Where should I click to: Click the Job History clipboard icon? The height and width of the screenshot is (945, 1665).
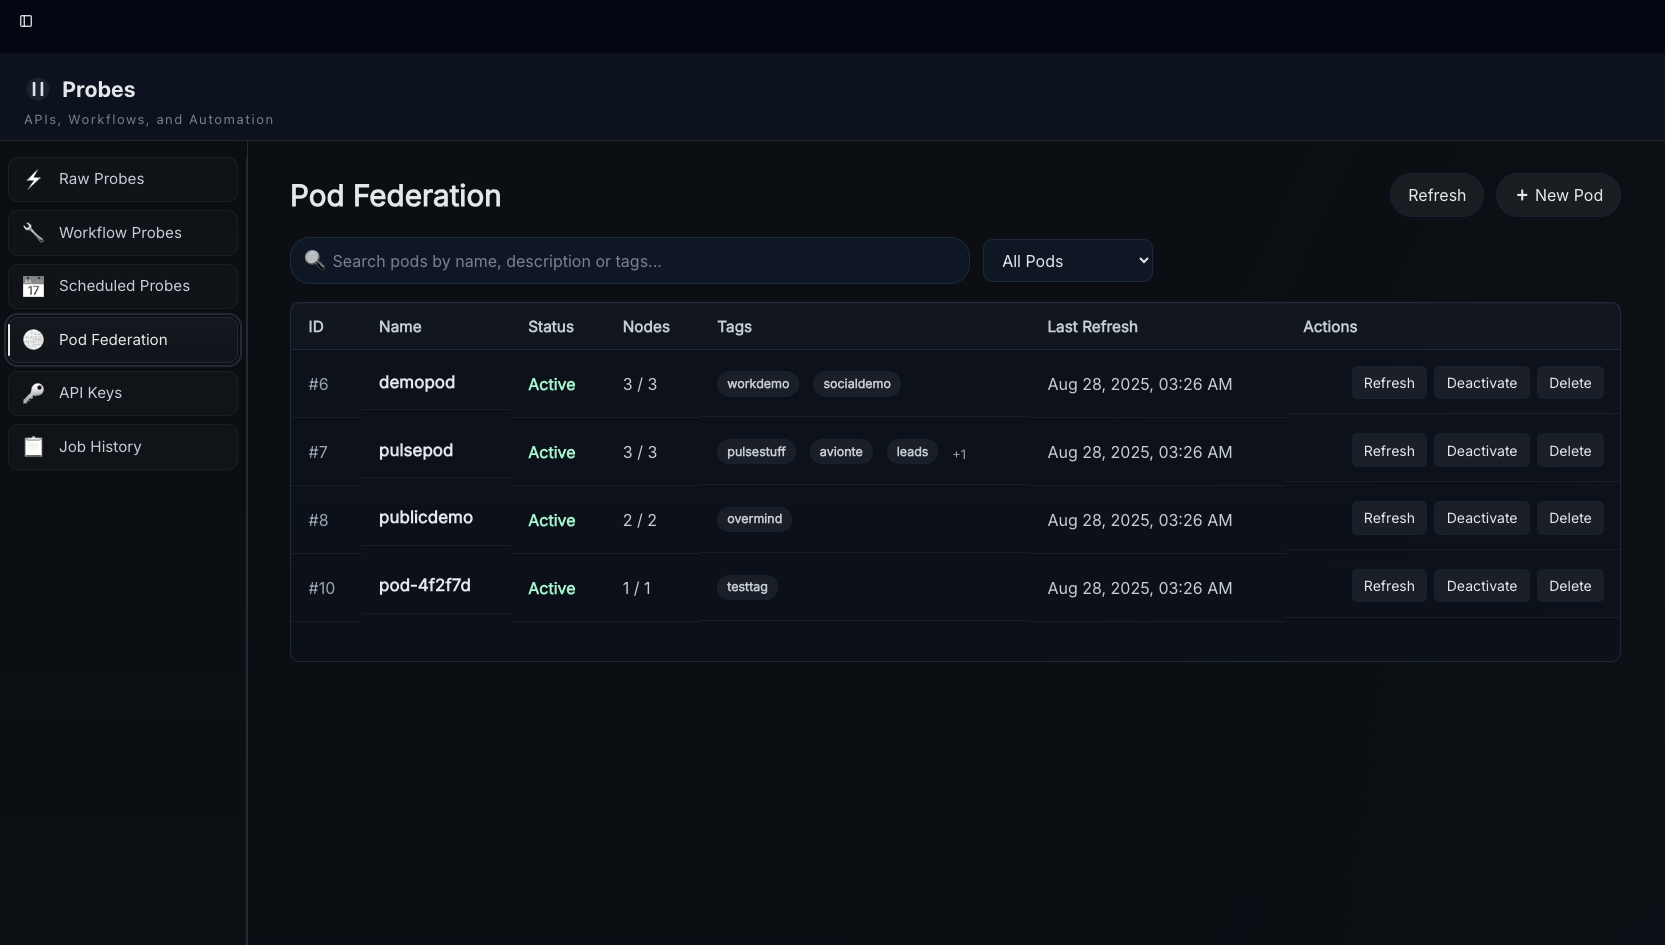coord(34,447)
